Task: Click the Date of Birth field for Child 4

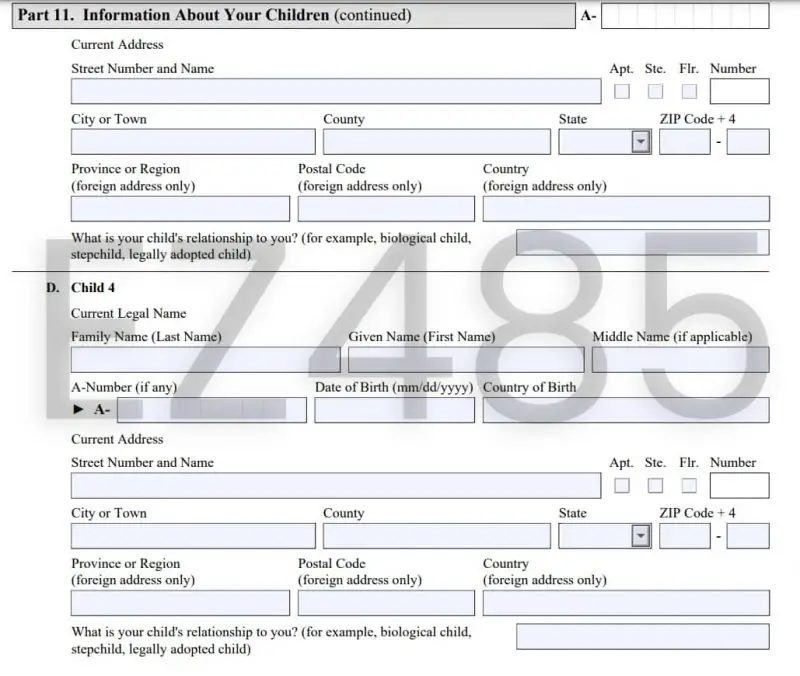Action: [x=393, y=409]
